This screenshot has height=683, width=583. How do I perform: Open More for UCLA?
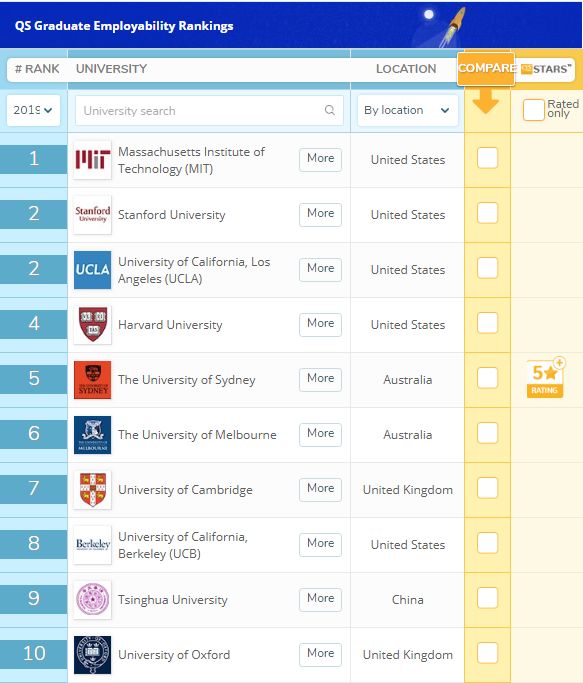click(x=320, y=269)
